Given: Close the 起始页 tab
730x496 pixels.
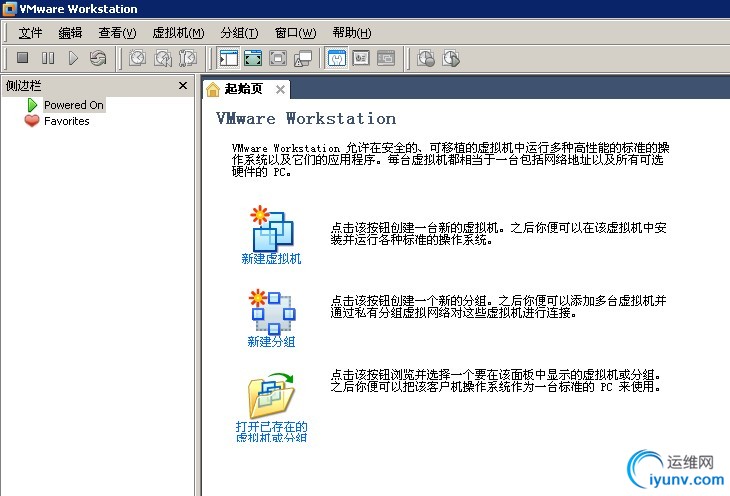Looking at the screenshot, I should pyautogui.click(x=280, y=89).
